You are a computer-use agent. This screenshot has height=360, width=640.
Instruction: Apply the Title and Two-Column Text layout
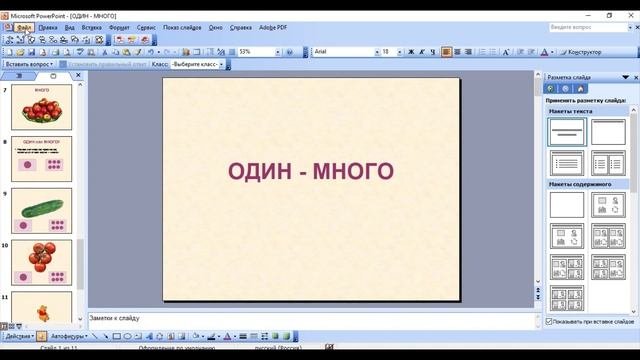608,163
